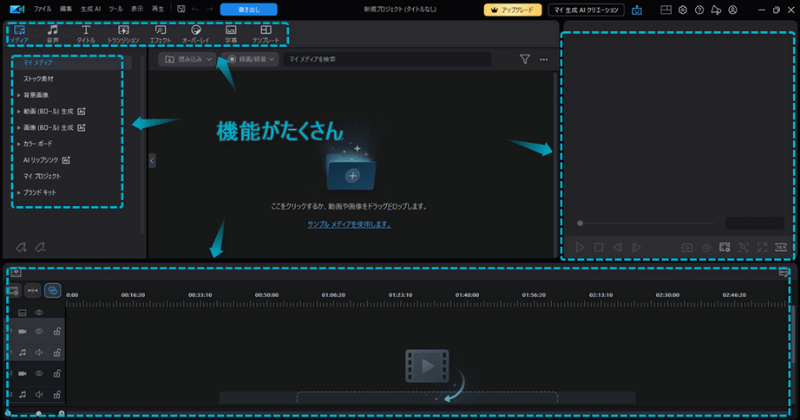Open マイ 生成 AI クリエーション

[586, 10]
